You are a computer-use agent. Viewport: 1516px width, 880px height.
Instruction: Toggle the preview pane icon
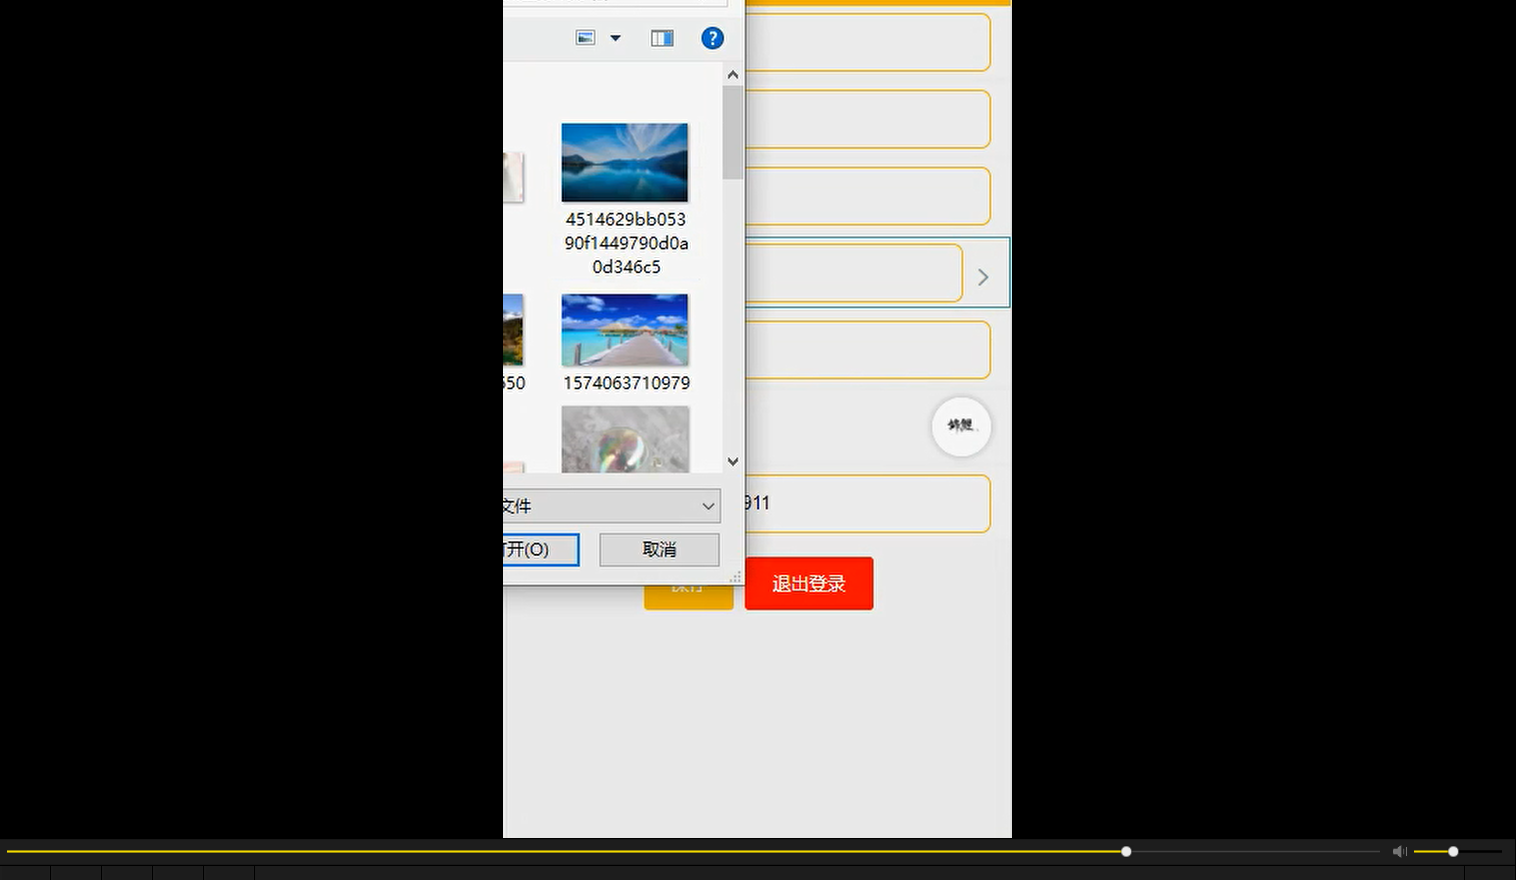662,38
